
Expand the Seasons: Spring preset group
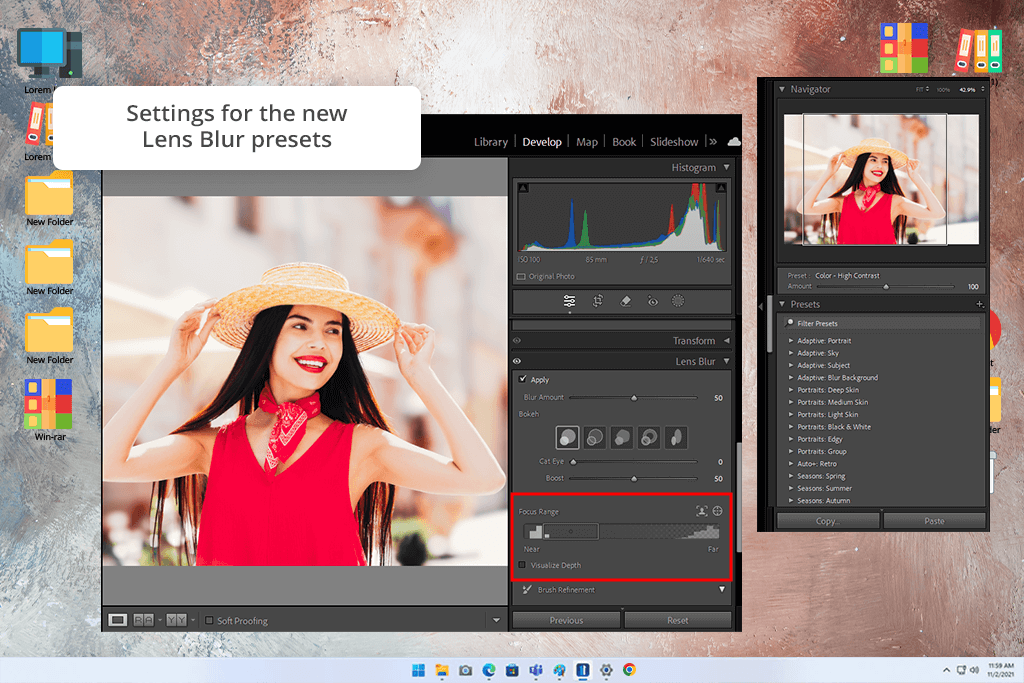click(791, 476)
